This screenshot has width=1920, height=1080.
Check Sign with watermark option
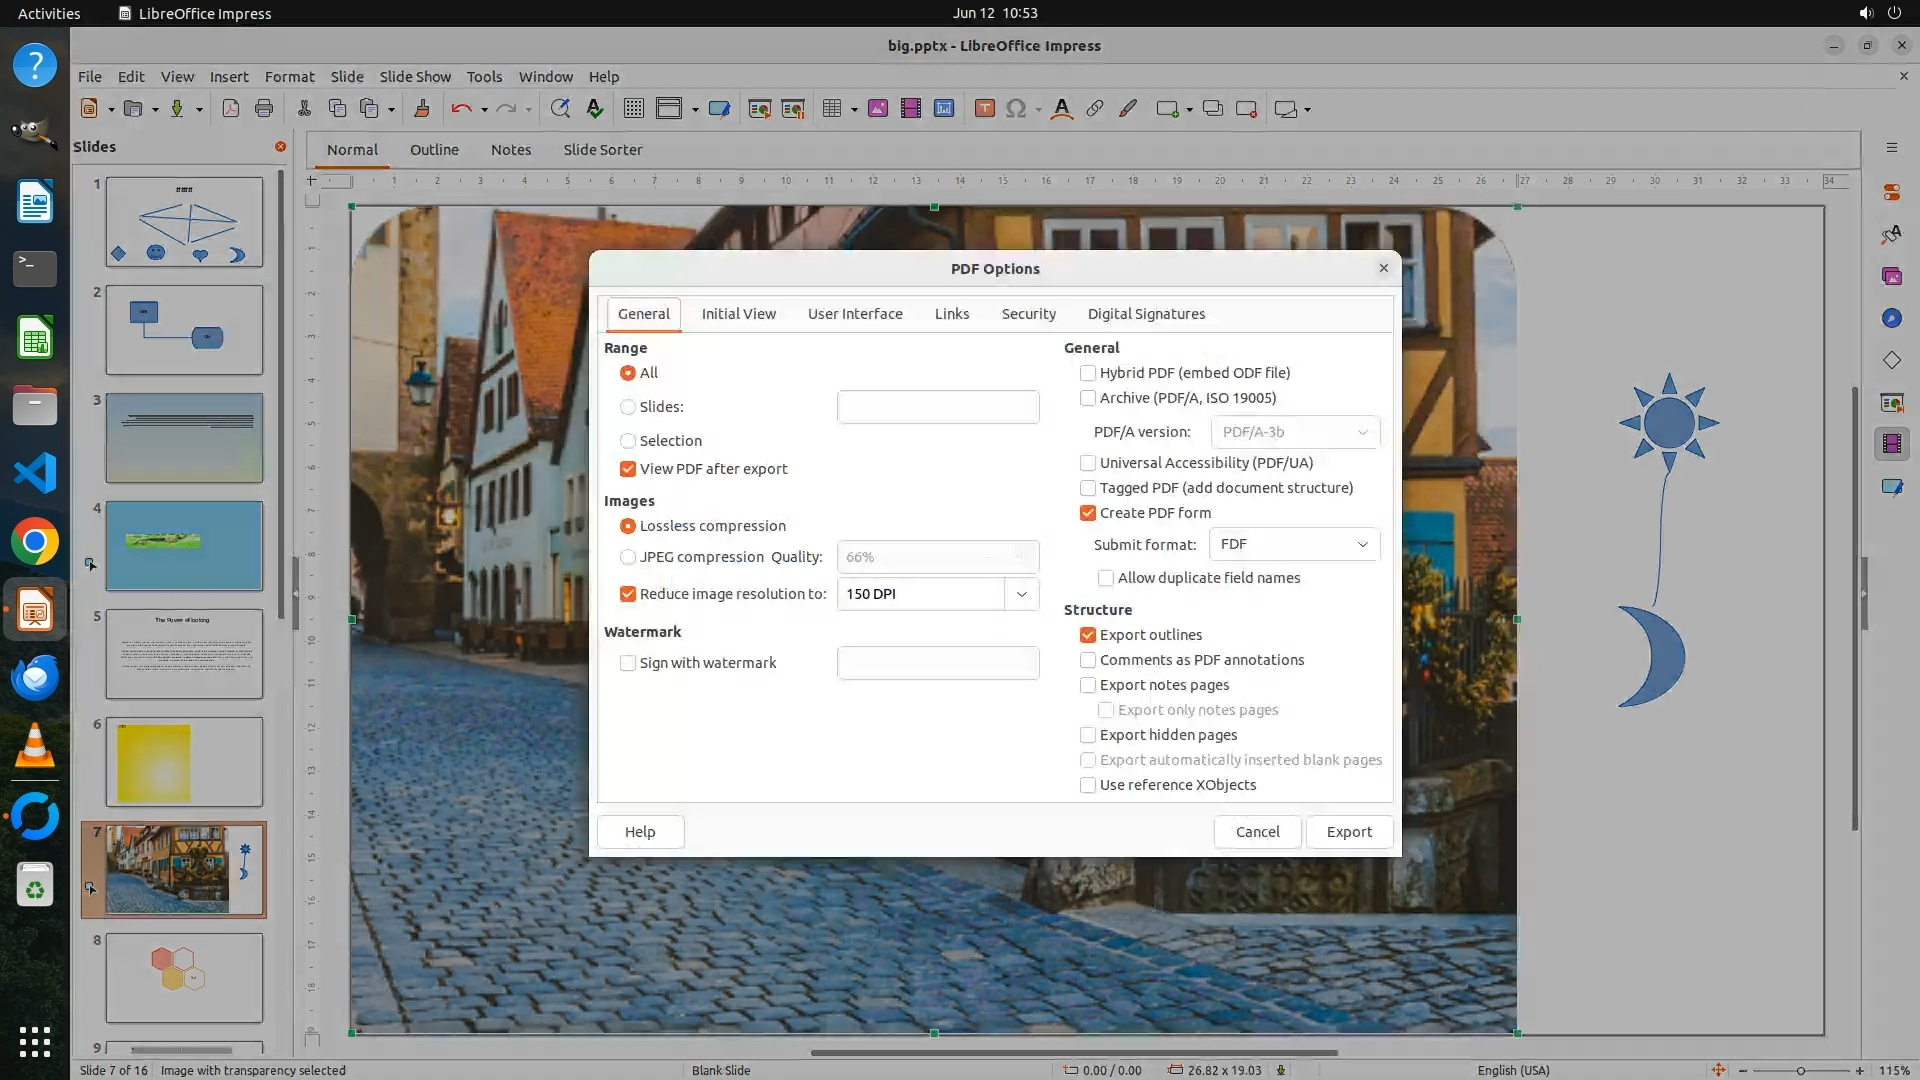point(628,663)
